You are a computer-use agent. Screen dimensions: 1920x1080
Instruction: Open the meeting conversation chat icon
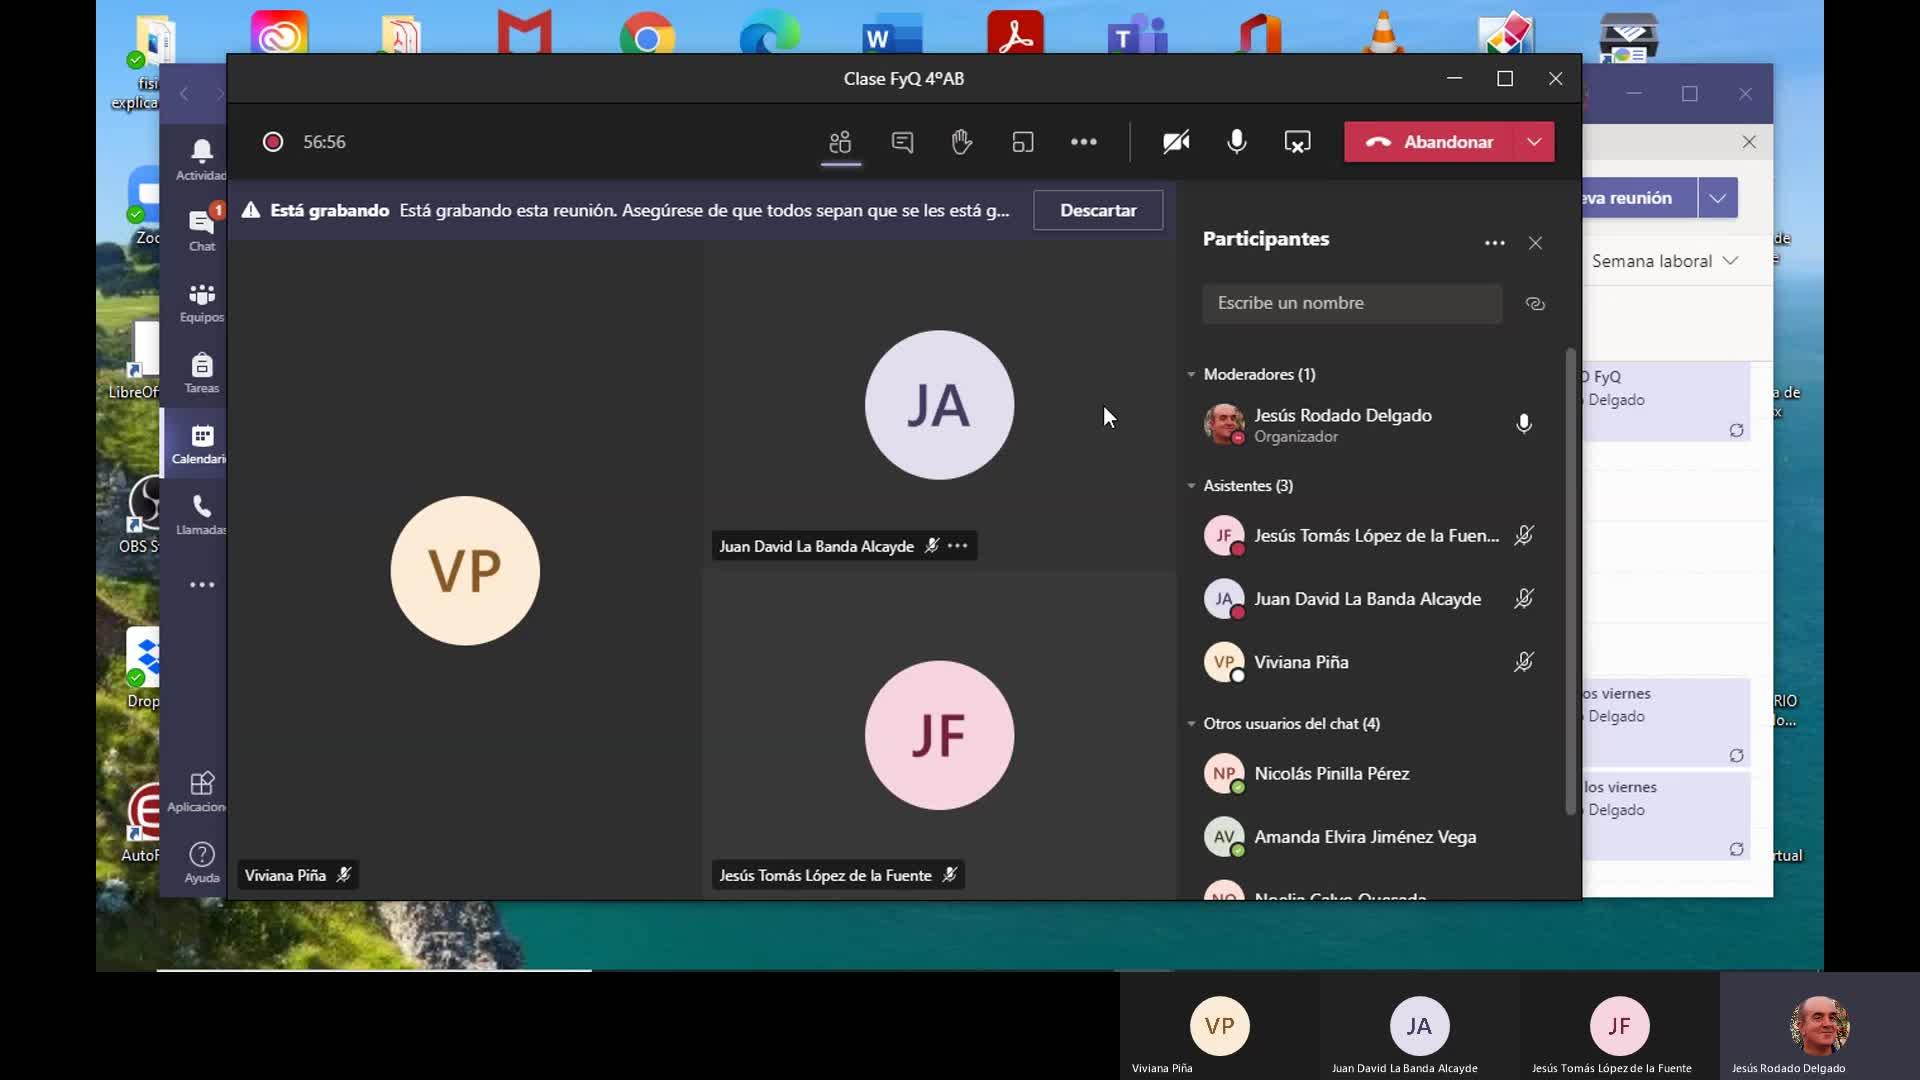coord(902,142)
